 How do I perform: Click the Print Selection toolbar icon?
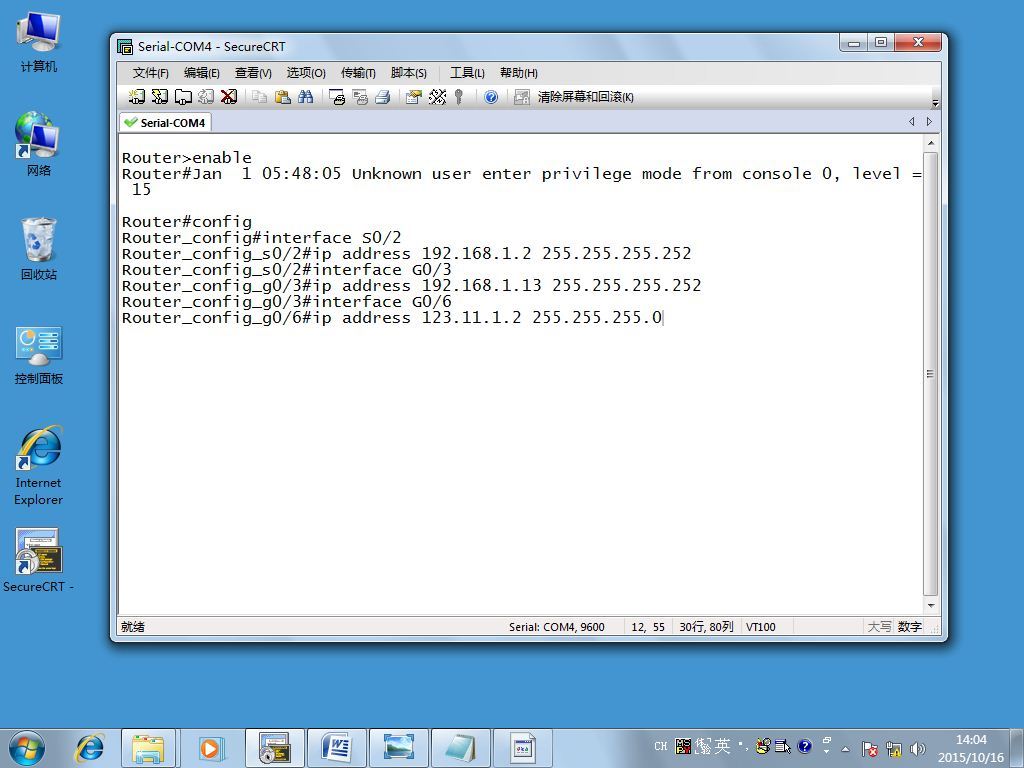(360, 97)
